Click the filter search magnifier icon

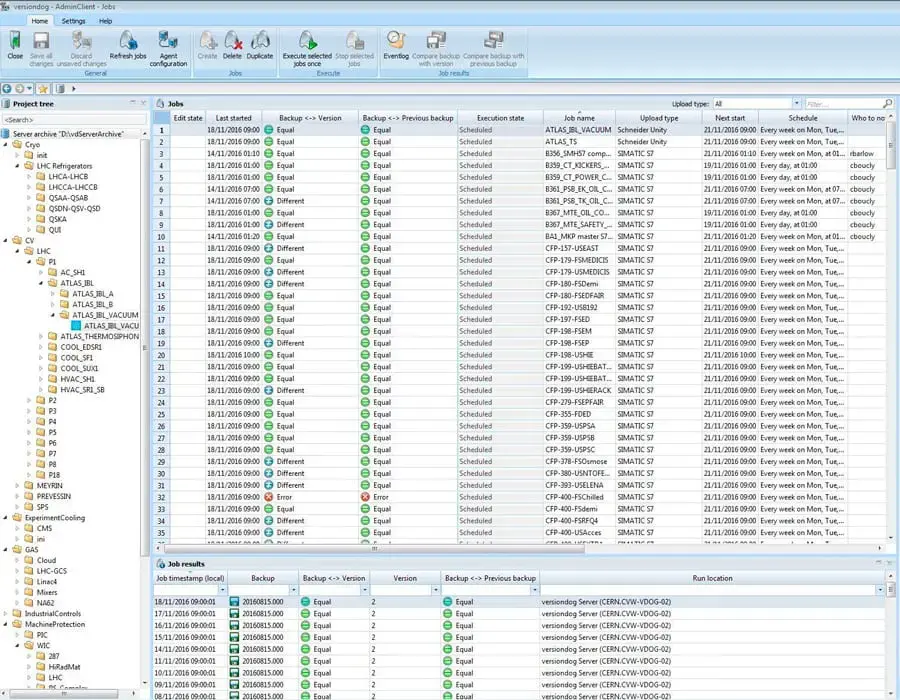[887, 104]
